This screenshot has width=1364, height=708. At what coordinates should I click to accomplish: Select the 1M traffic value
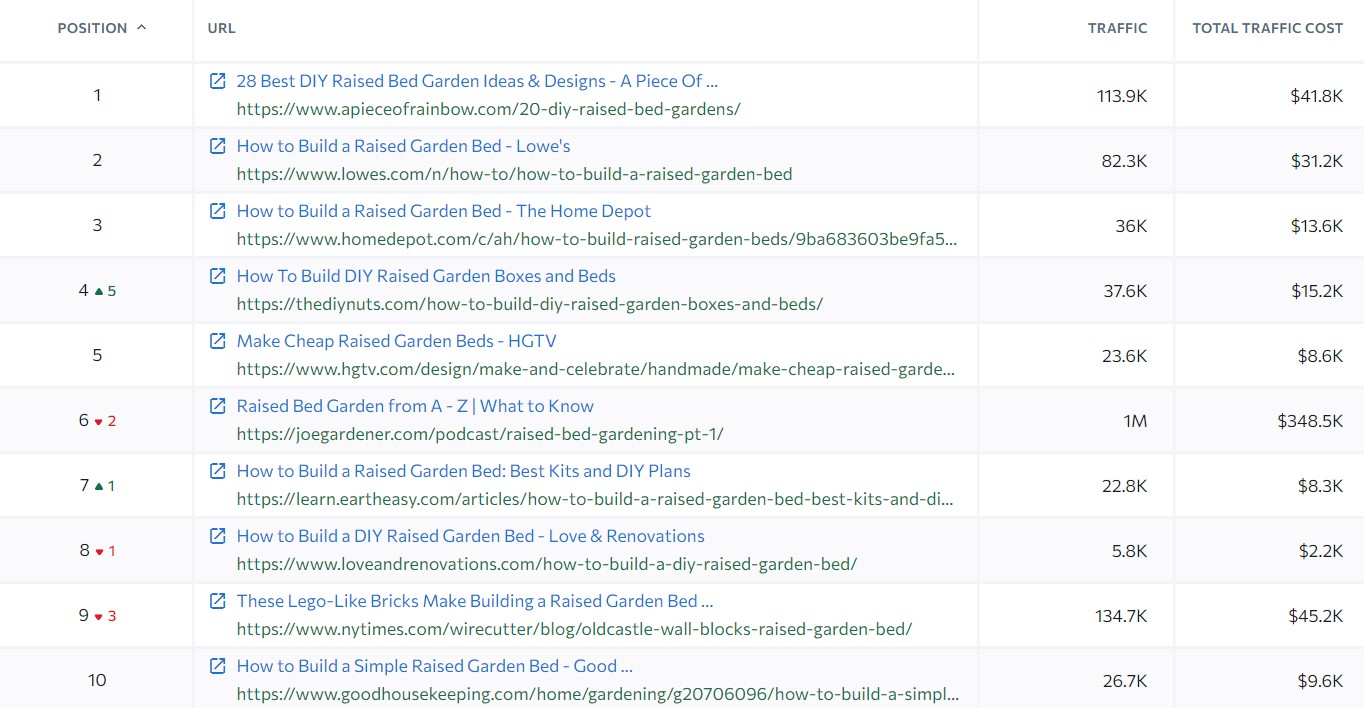tap(1135, 421)
